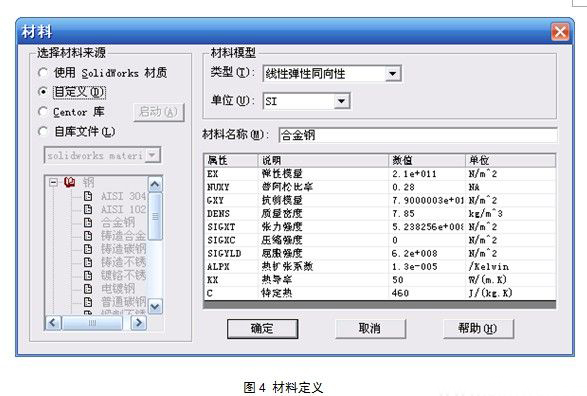
Task: Click the tree scroll-right arrow
Action: pyautogui.click(x=139, y=322)
